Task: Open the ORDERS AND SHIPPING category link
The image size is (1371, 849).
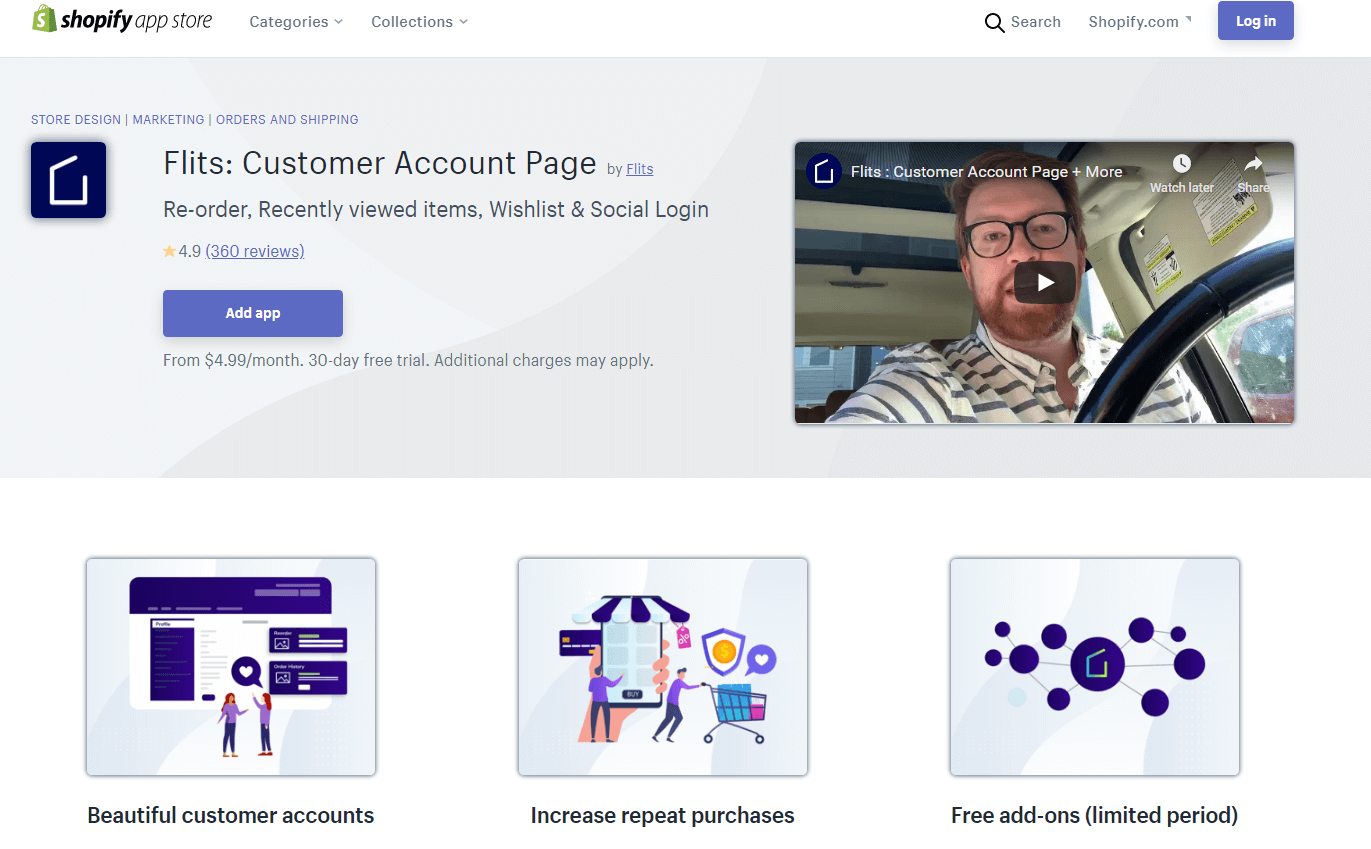Action: pos(287,120)
